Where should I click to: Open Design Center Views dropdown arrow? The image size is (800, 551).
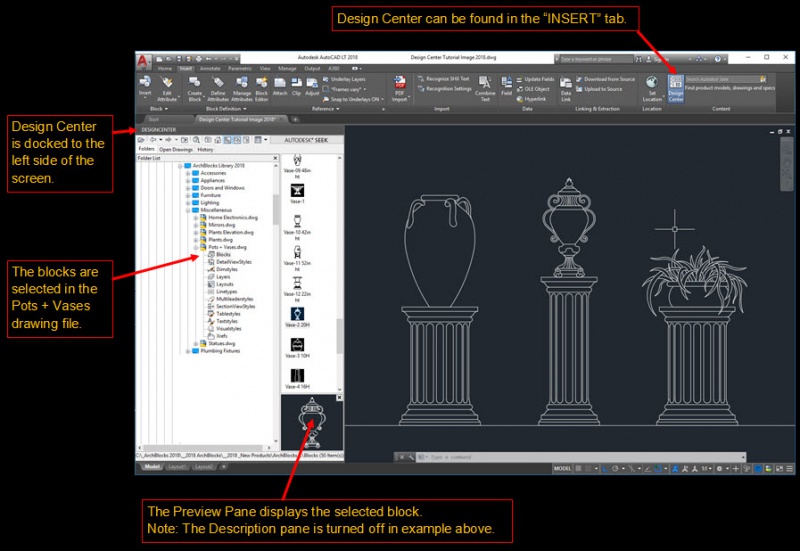(x=266, y=140)
